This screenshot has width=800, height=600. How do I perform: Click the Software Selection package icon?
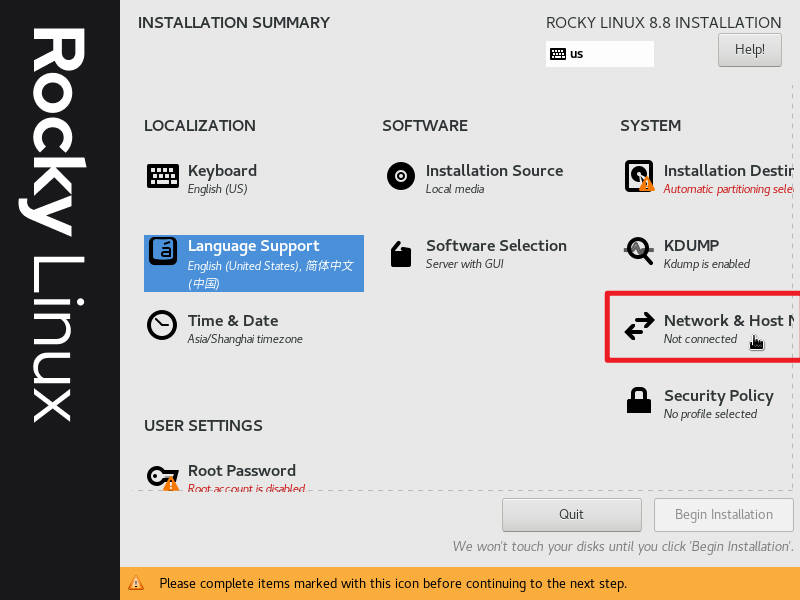click(401, 254)
